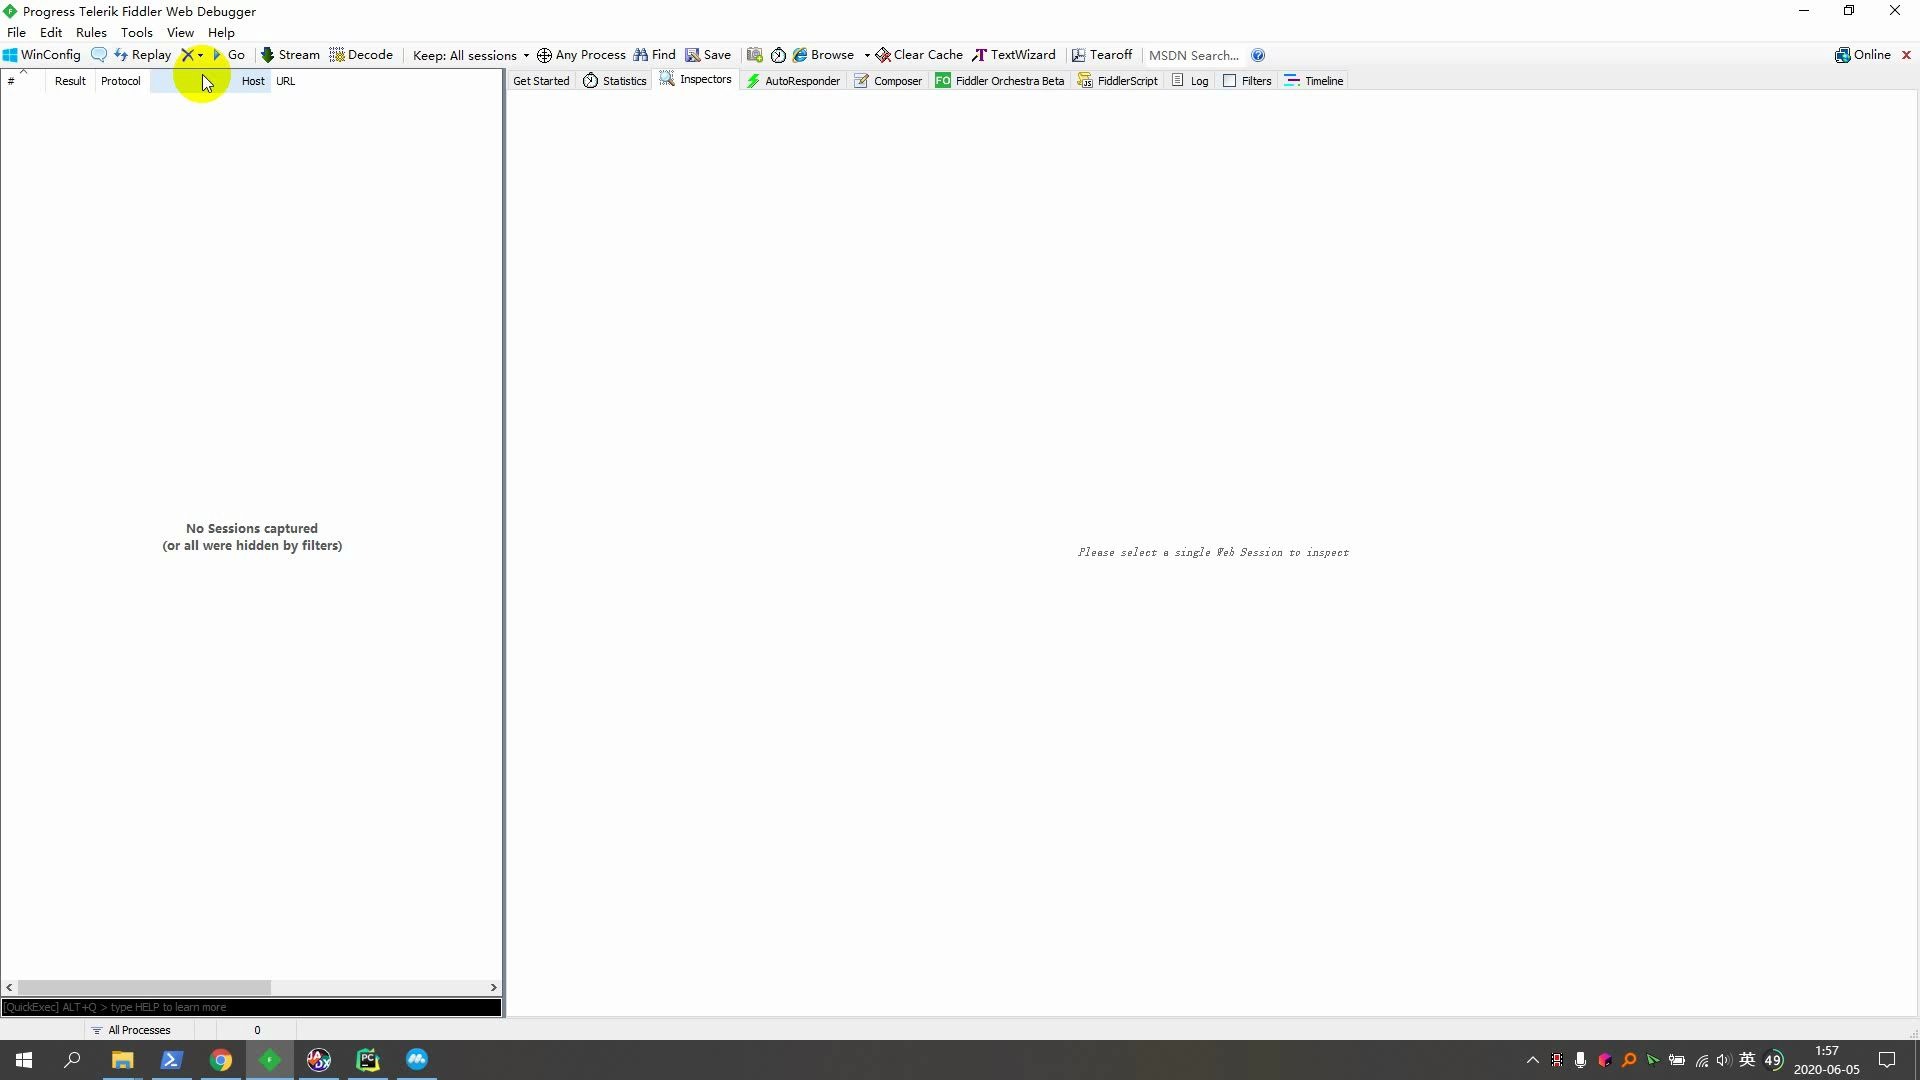Tick the Filters tab checkbox
Image resolution: width=1920 pixels, height=1080 pixels.
tap(1230, 81)
